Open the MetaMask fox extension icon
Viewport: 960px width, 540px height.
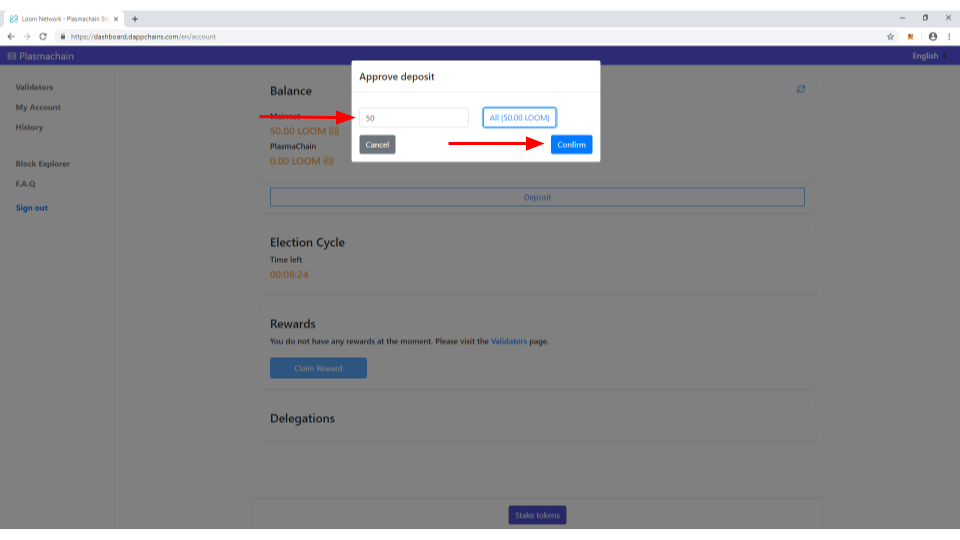click(x=910, y=37)
